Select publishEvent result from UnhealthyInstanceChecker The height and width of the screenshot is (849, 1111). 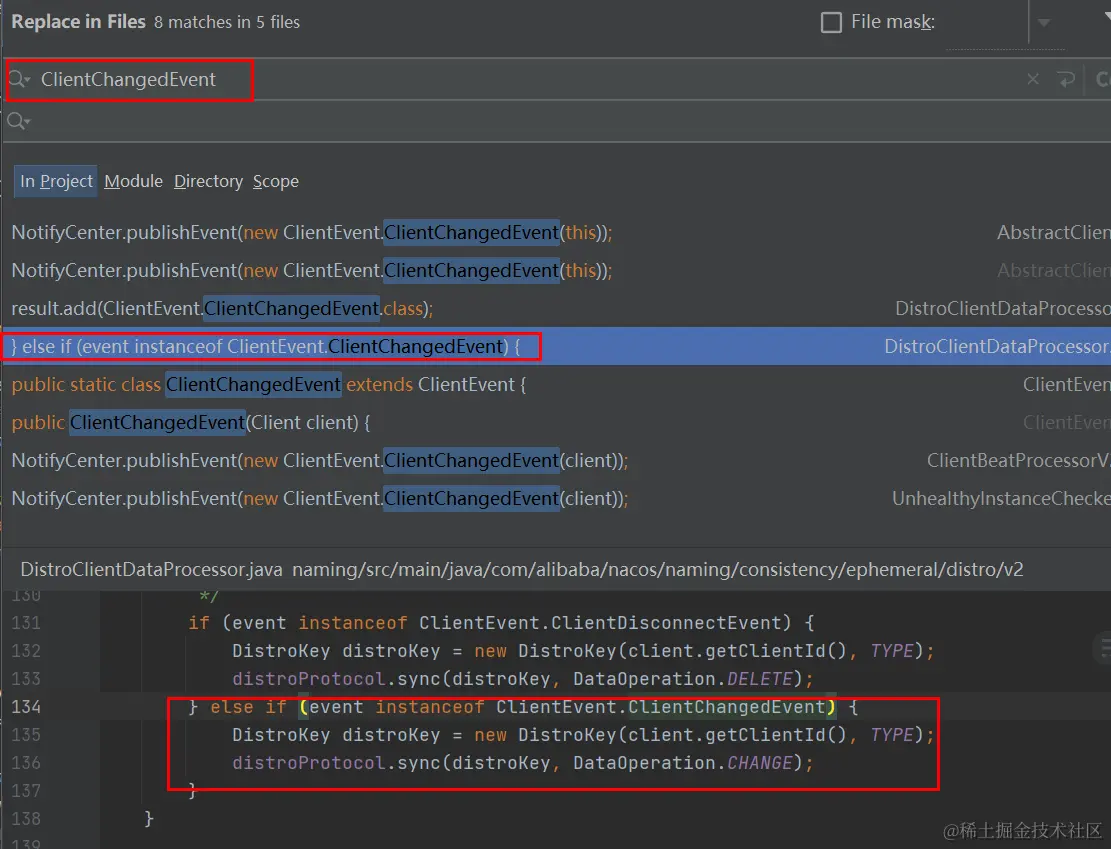click(557, 498)
